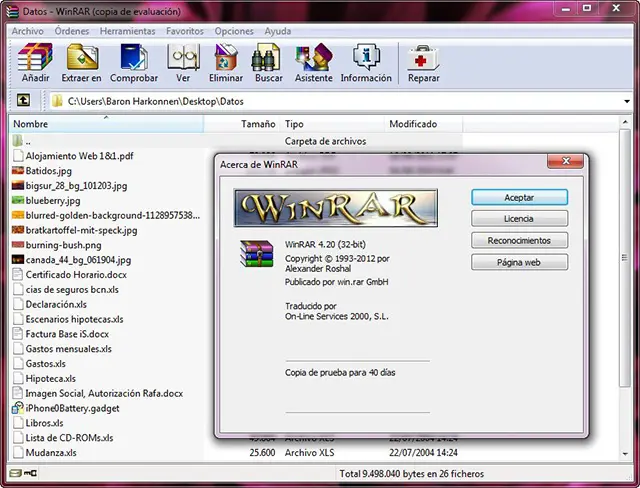
Task: Click the Información toolbar icon
Action: tap(366, 61)
